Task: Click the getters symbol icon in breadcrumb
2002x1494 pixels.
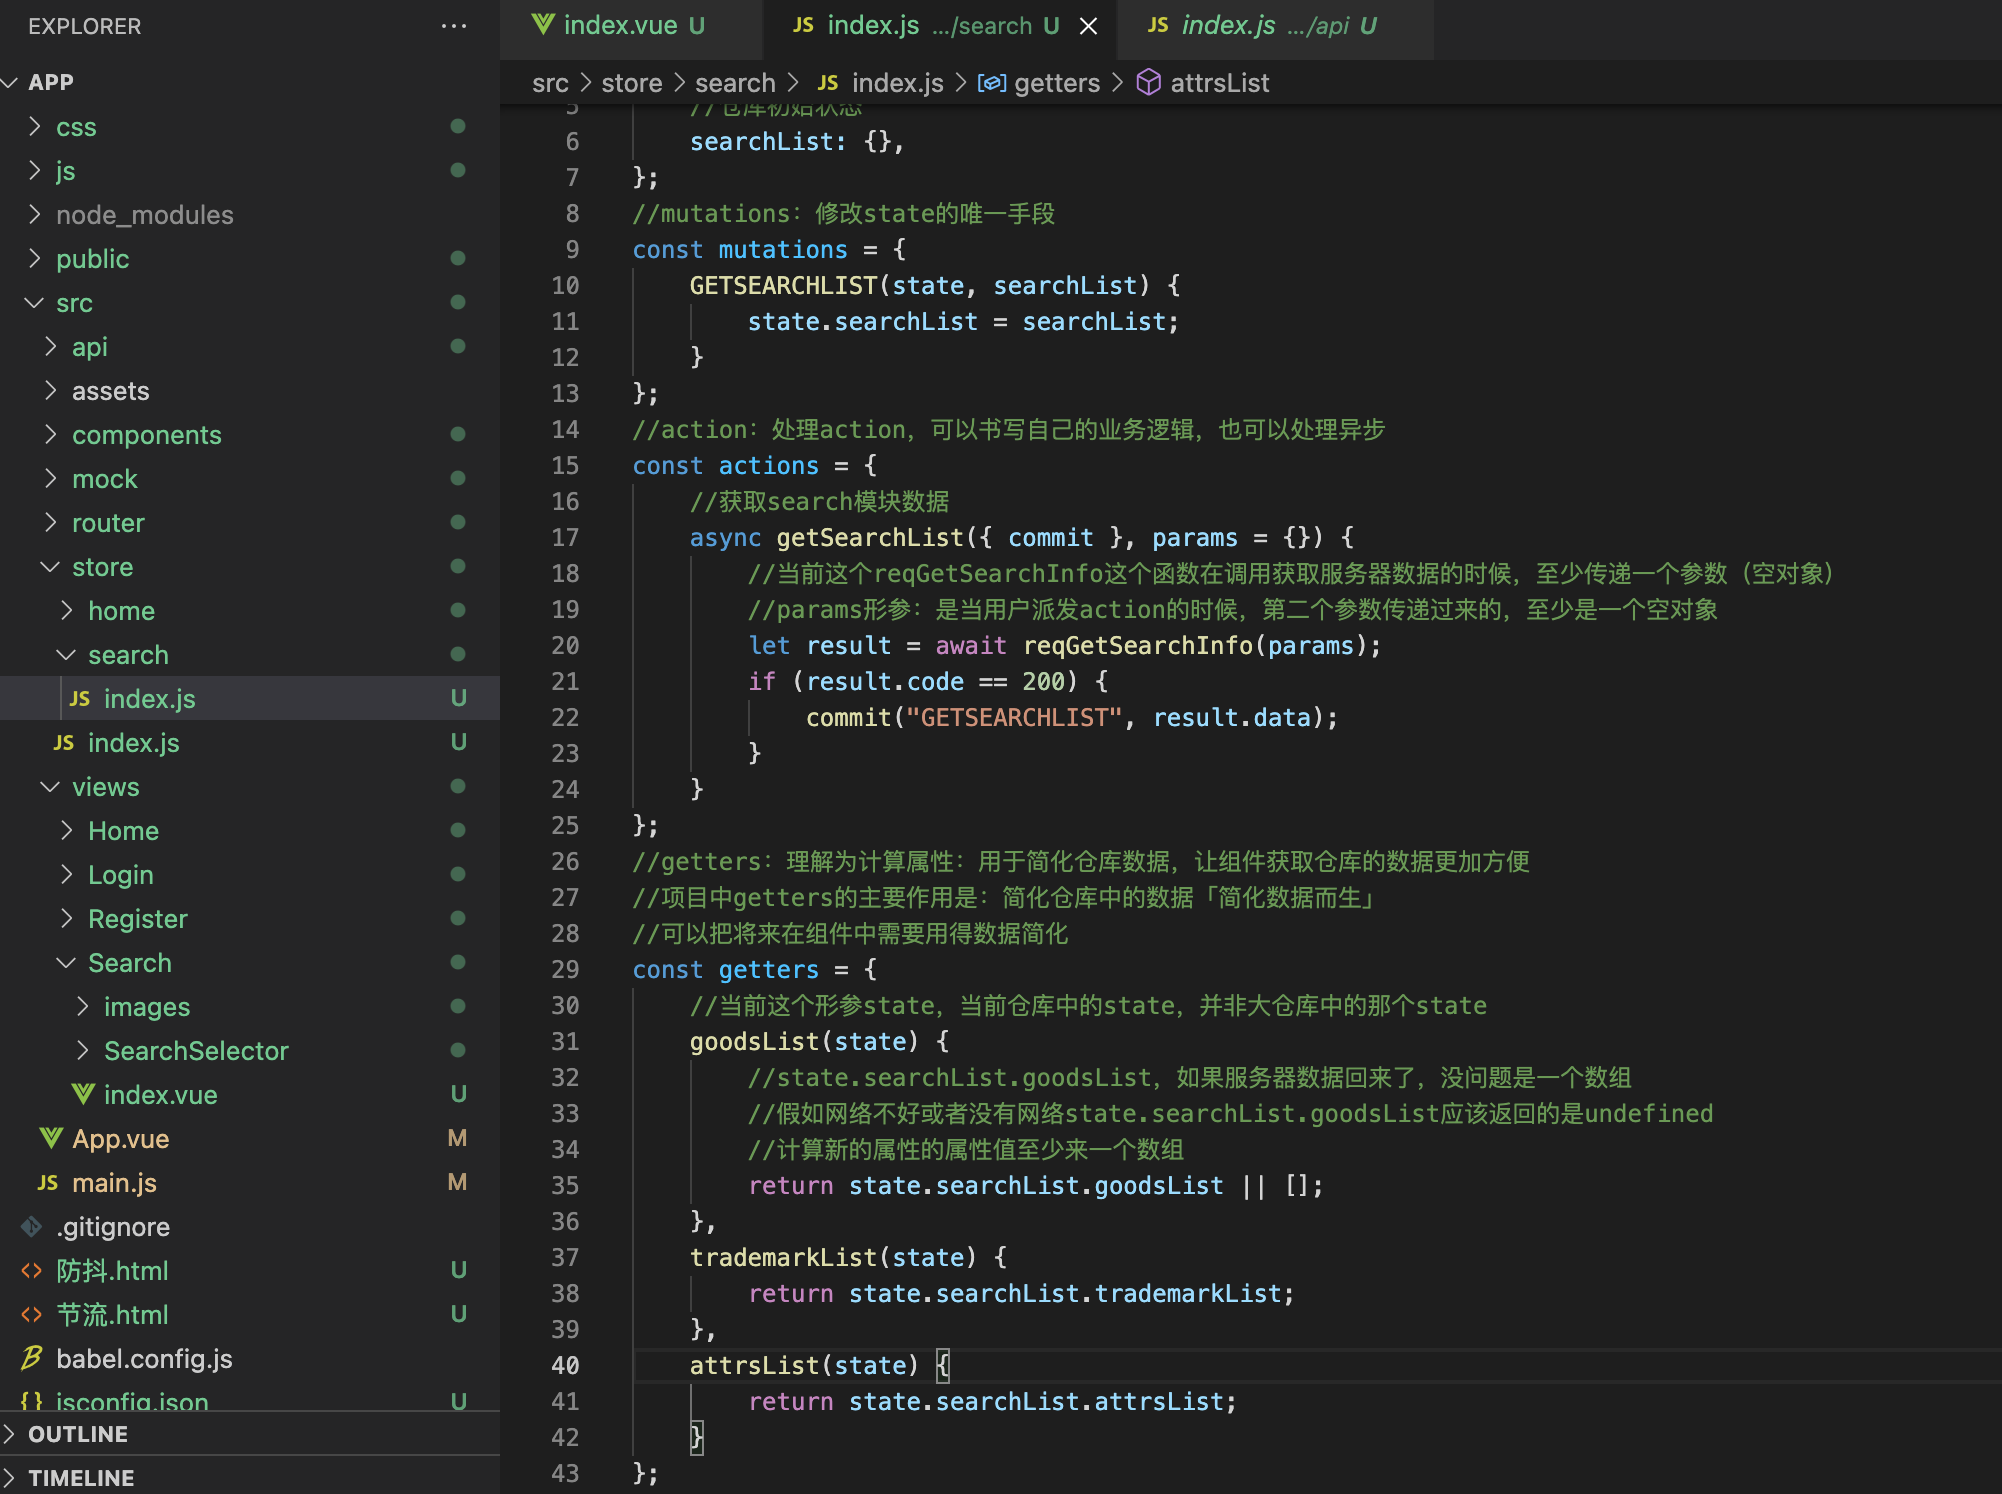Action: pos(991,82)
